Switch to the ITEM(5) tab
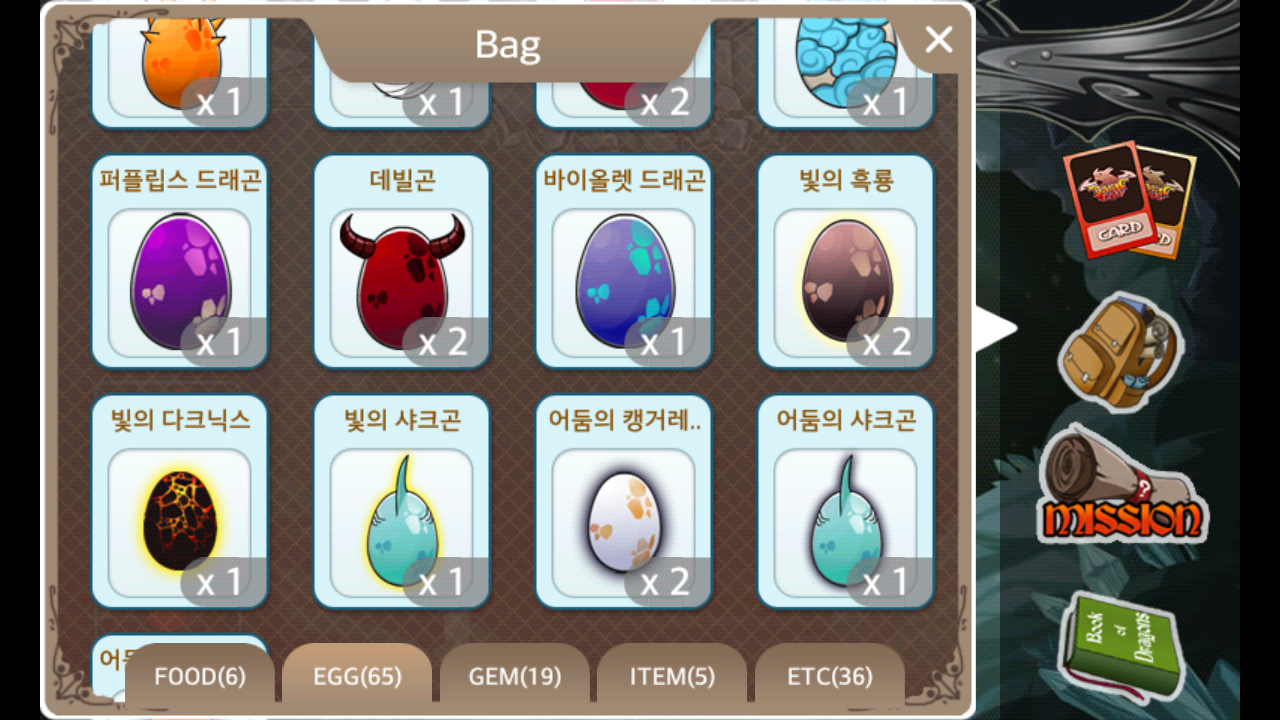This screenshot has height=720, width=1280. pos(672,677)
